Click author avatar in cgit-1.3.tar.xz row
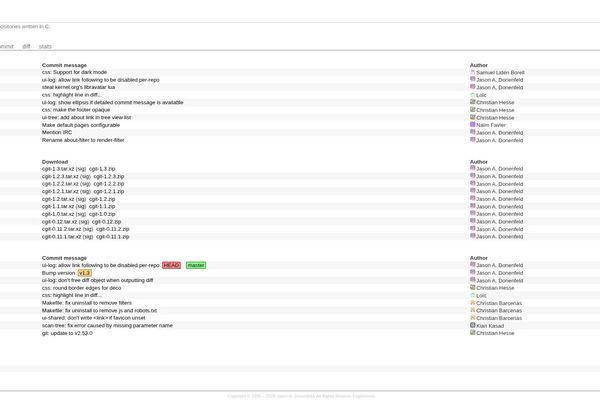The width and height of the screenshot is (600, 400). tap(473, 168)
